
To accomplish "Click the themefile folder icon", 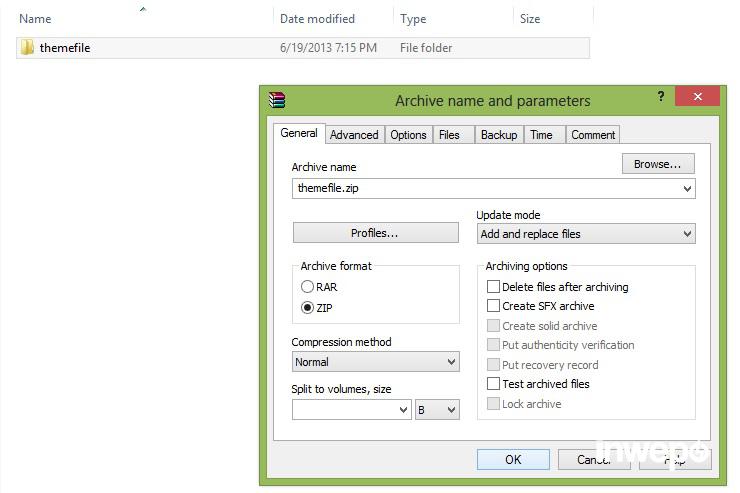I will (x=27, y=47).
